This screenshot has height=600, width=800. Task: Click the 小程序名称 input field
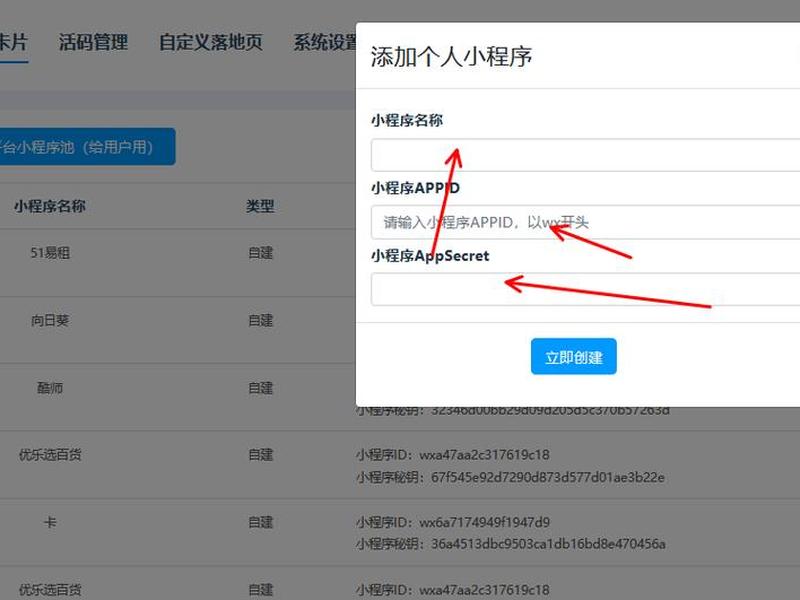pyautogui.click(x=586, y=155)
